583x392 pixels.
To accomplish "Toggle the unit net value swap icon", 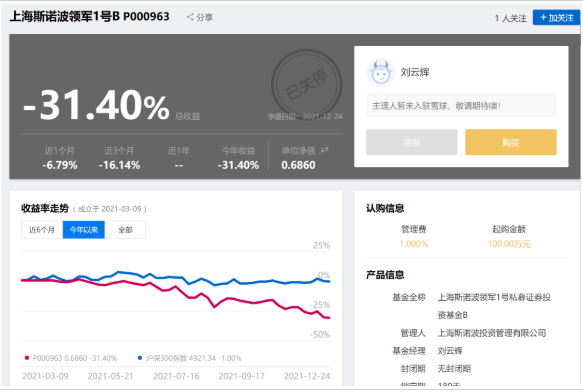I will [325, 150].
